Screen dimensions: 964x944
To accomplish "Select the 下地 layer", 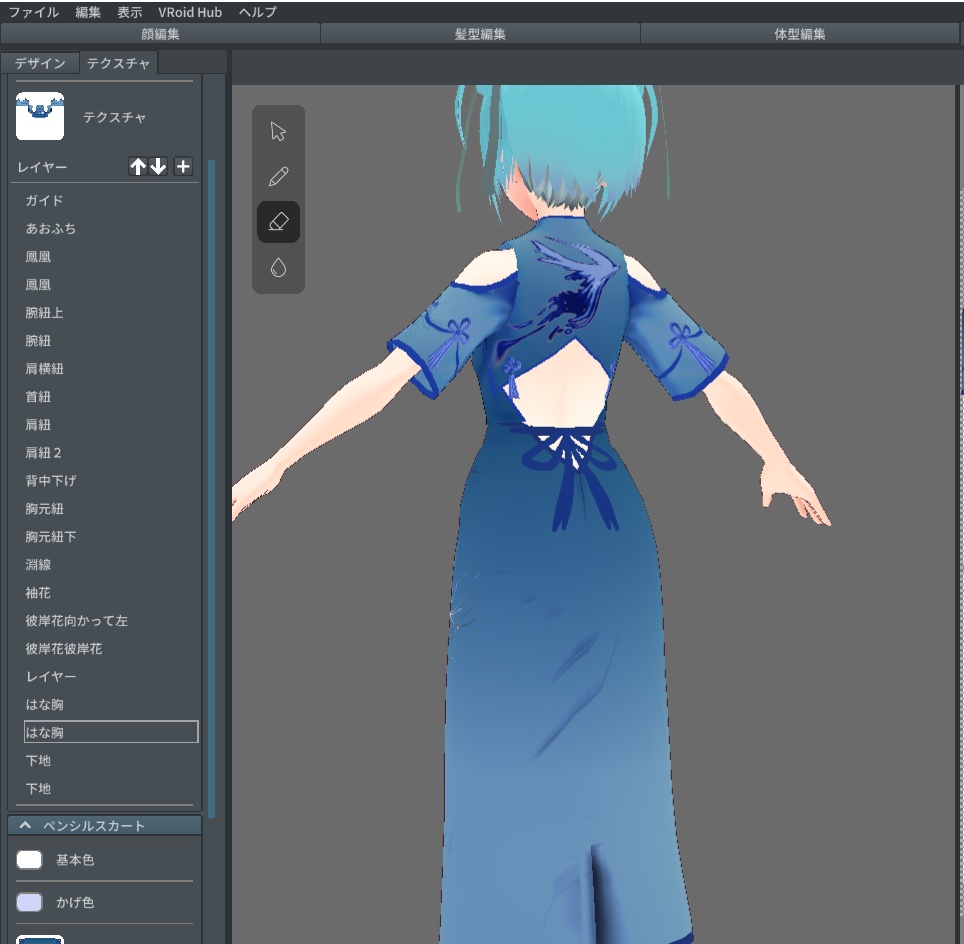I will [x=40, y=760].
